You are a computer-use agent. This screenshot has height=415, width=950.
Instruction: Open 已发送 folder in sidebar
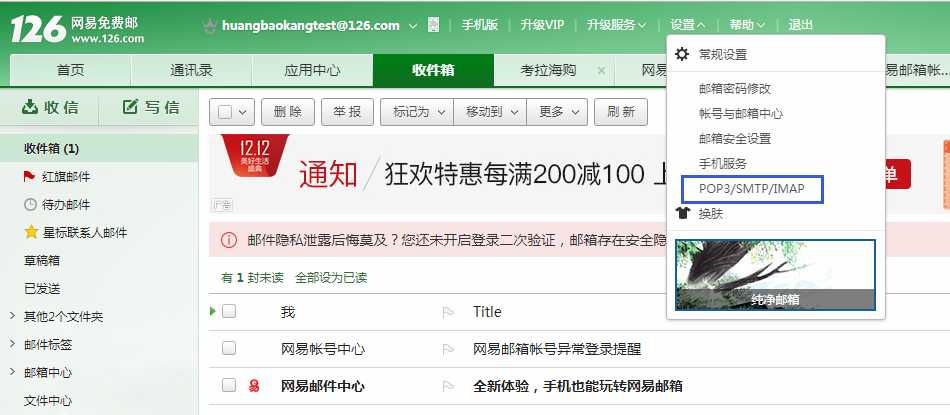click(42, 288)
